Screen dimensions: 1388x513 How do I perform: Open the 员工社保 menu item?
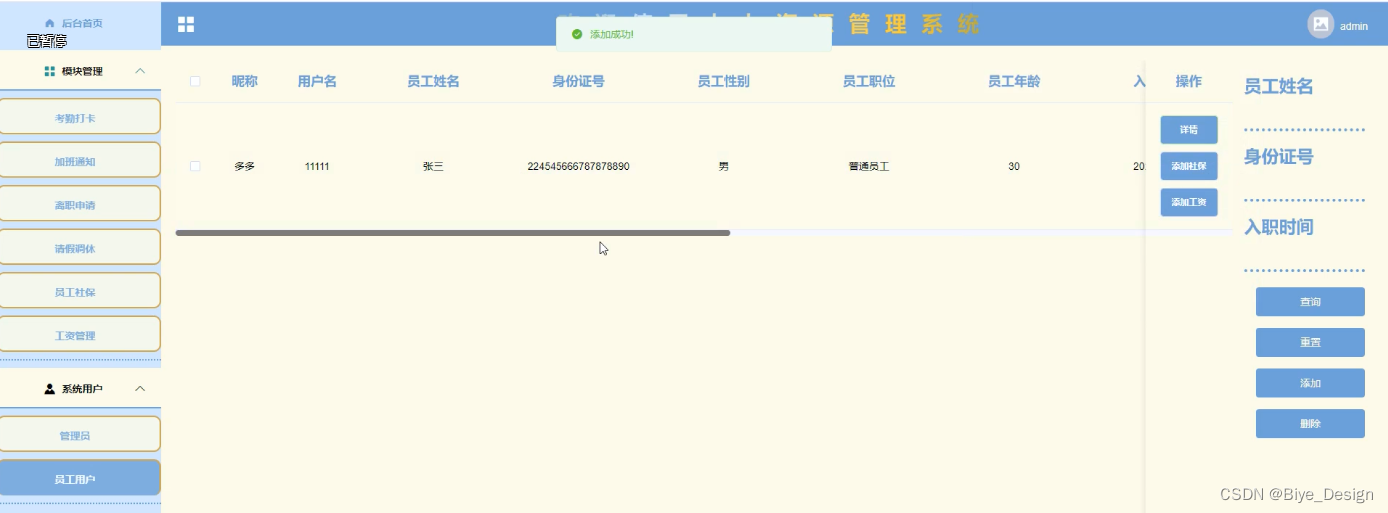(80, 291)
